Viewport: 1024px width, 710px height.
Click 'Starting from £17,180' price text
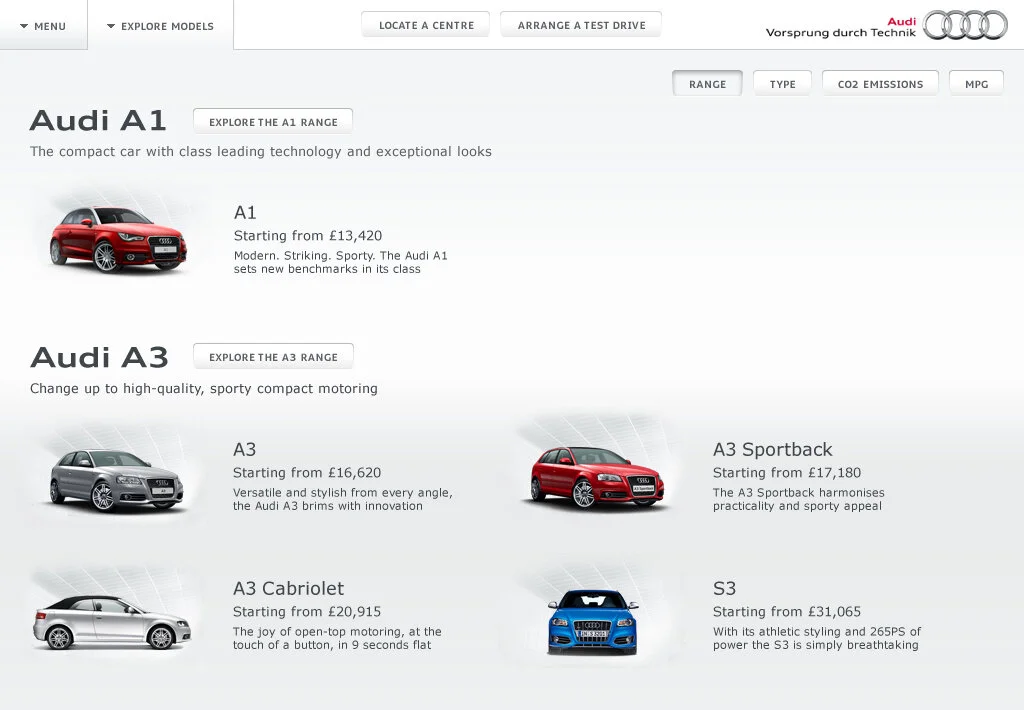(787, 473)
